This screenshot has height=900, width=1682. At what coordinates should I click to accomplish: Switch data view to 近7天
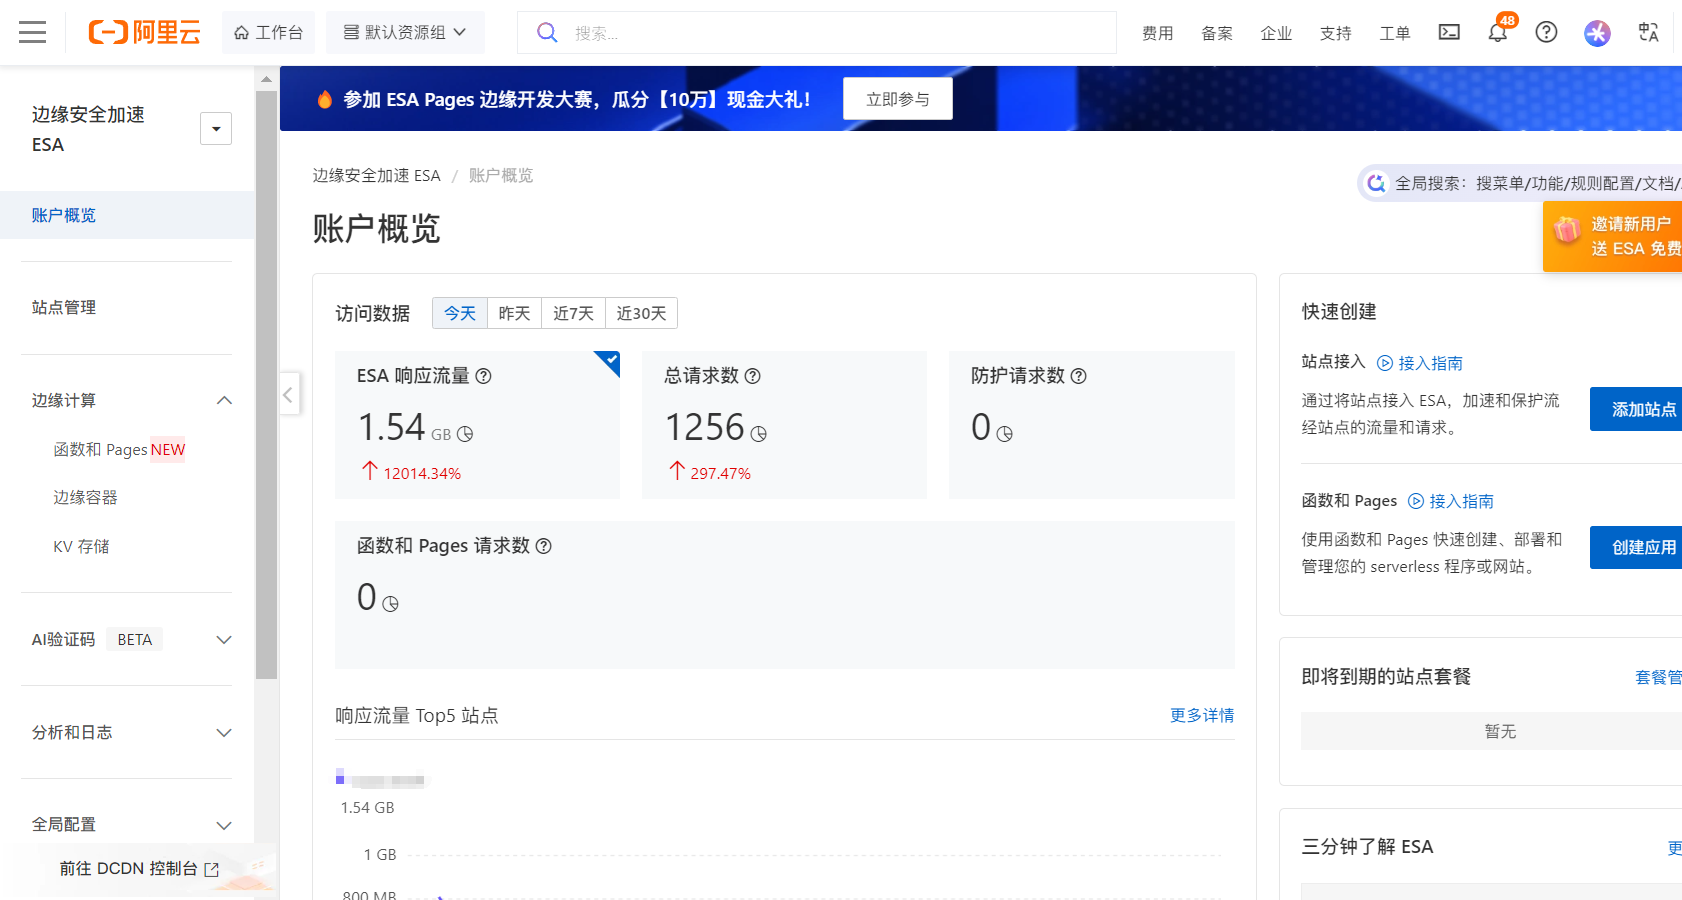click(573, 313)
